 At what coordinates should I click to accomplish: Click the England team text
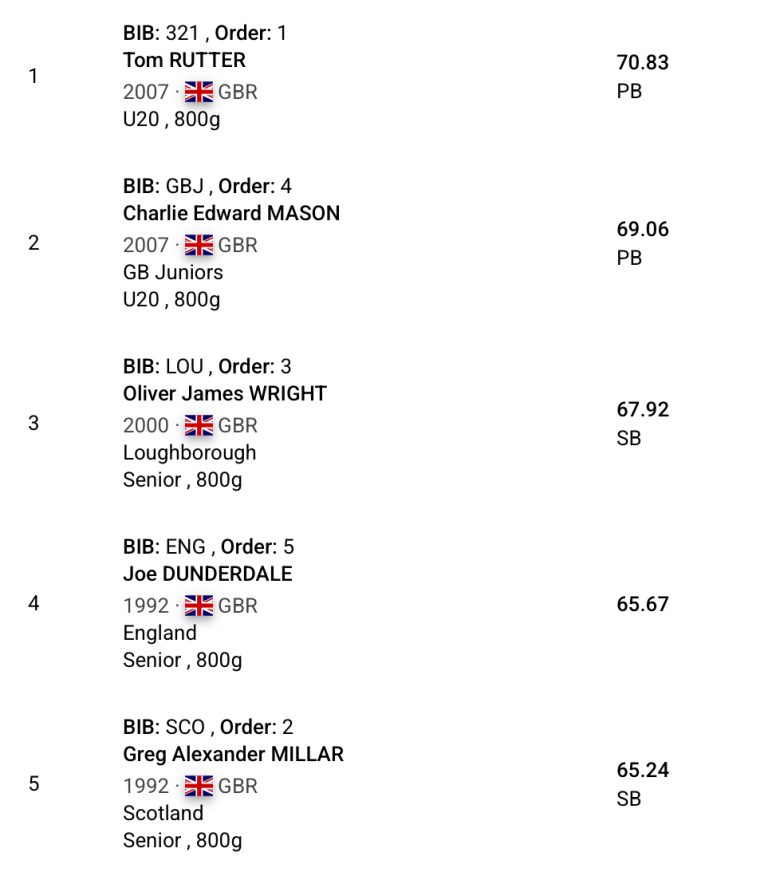tap(160, 633)
